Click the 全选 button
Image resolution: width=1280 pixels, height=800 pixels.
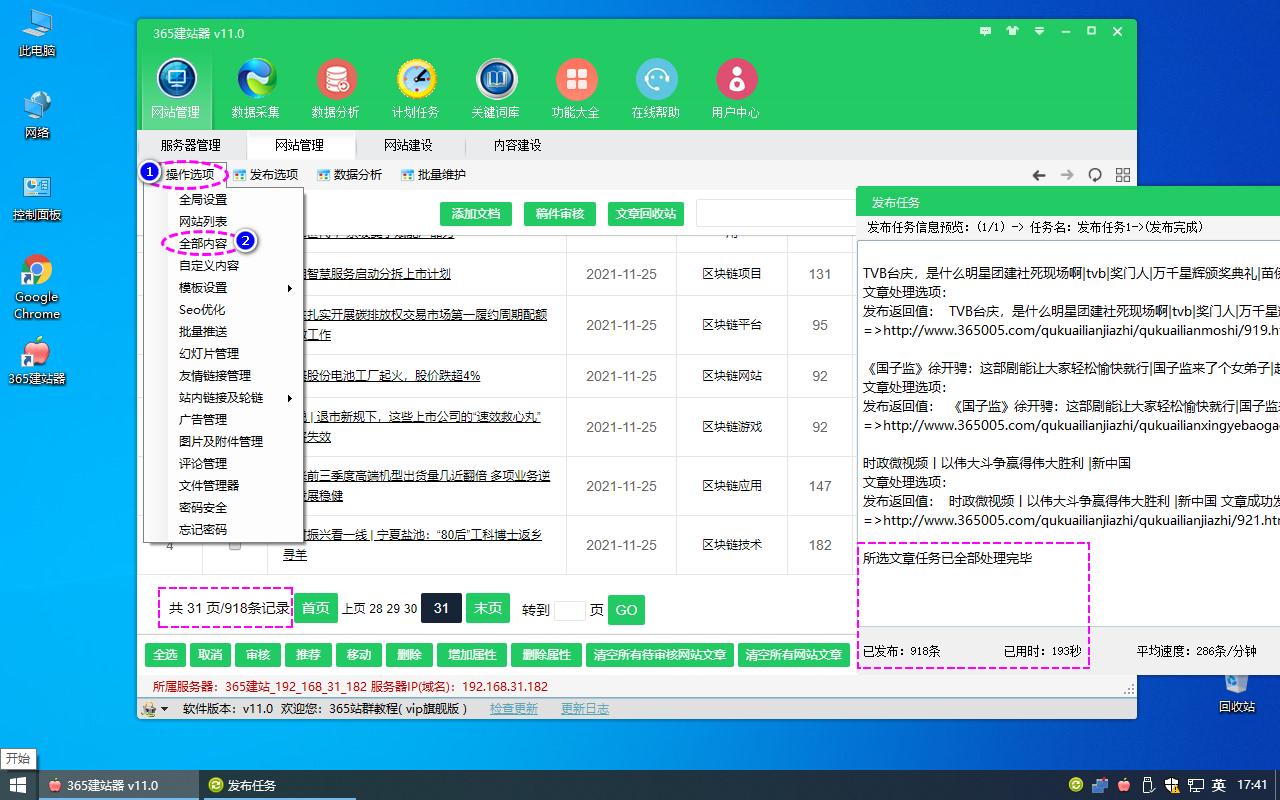[165, 655]
